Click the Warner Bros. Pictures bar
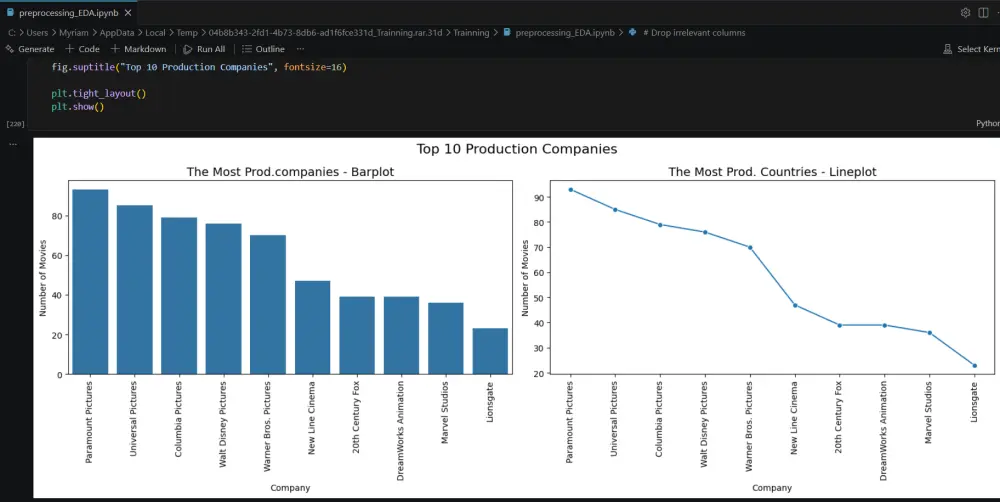 point(268,304)
